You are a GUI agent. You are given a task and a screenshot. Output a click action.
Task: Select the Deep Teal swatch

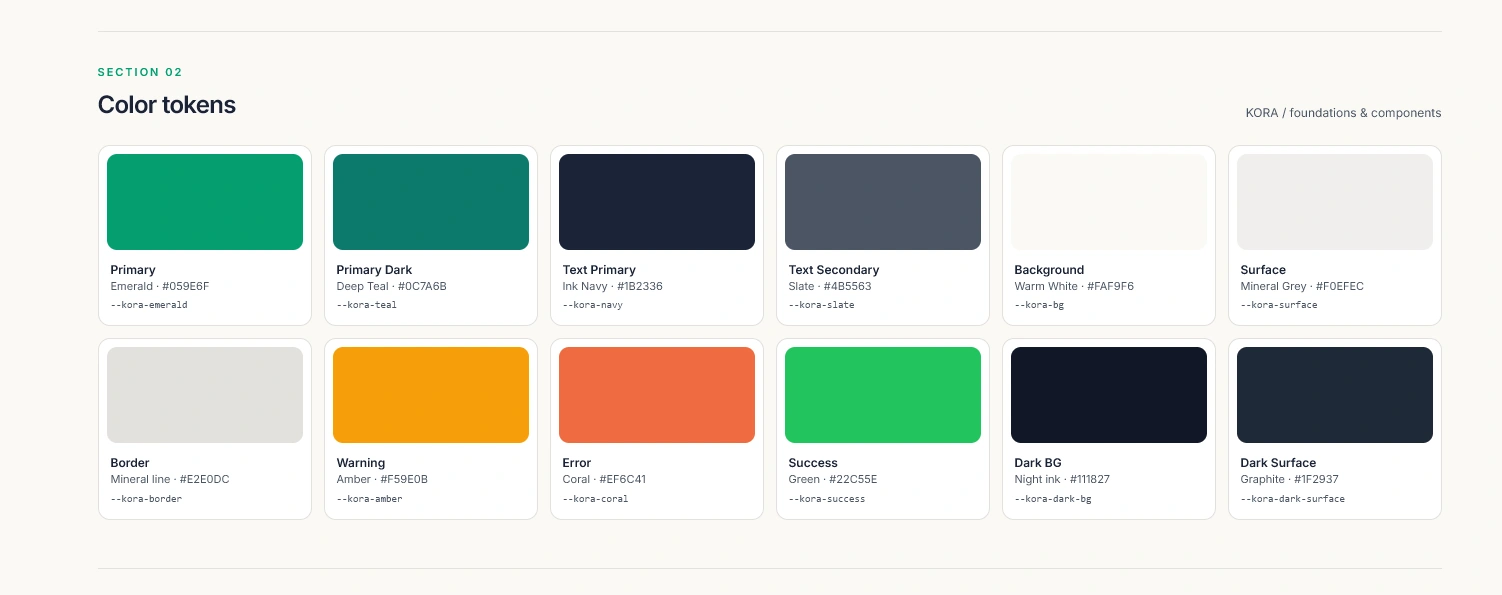tap(431, 202)
